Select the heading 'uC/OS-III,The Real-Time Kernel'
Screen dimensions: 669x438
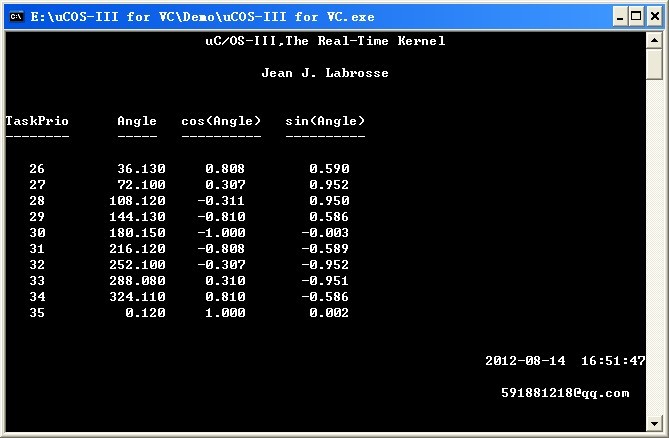coord(325,41)
